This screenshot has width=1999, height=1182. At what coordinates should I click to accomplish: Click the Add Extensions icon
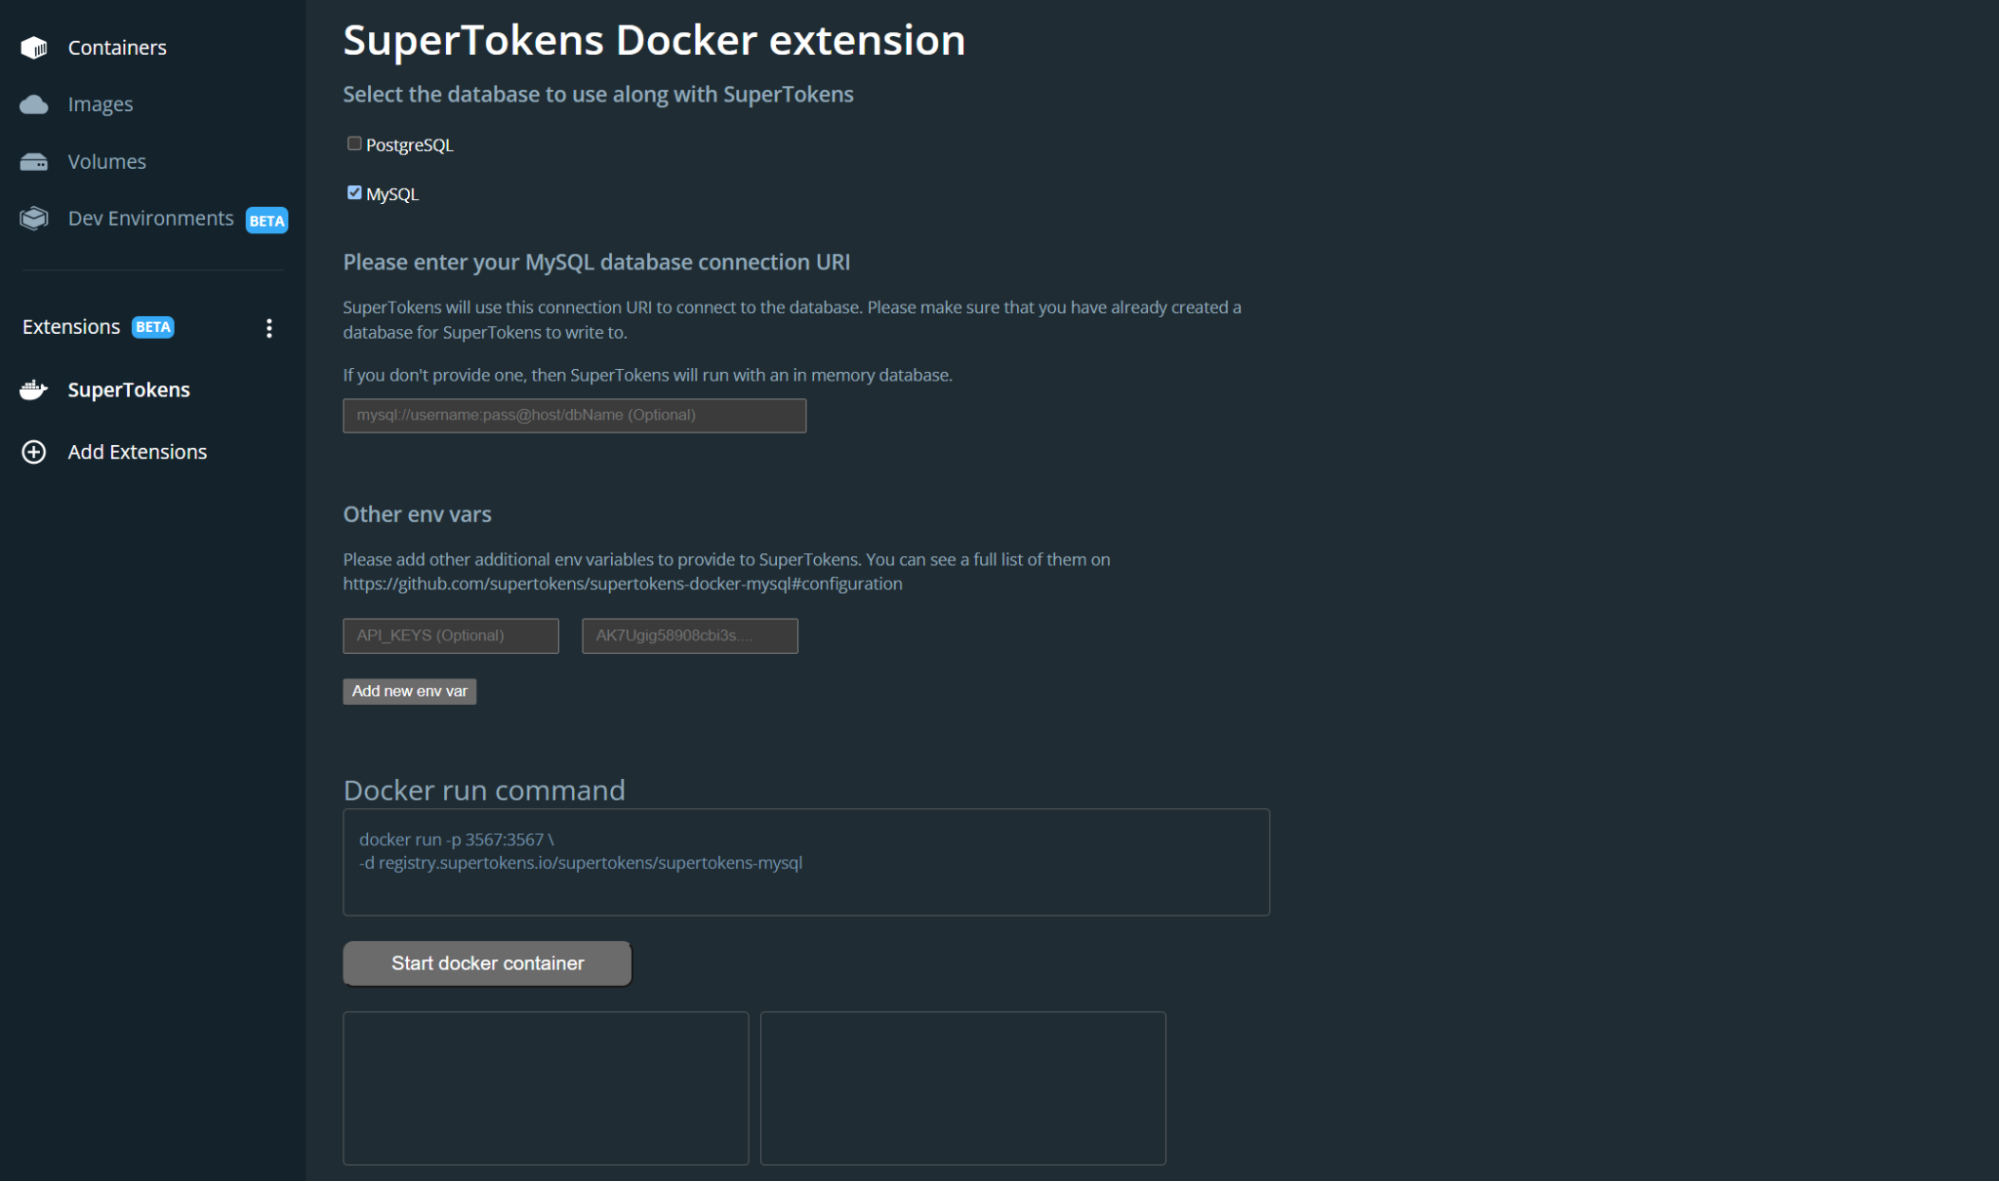click(34, 450)
